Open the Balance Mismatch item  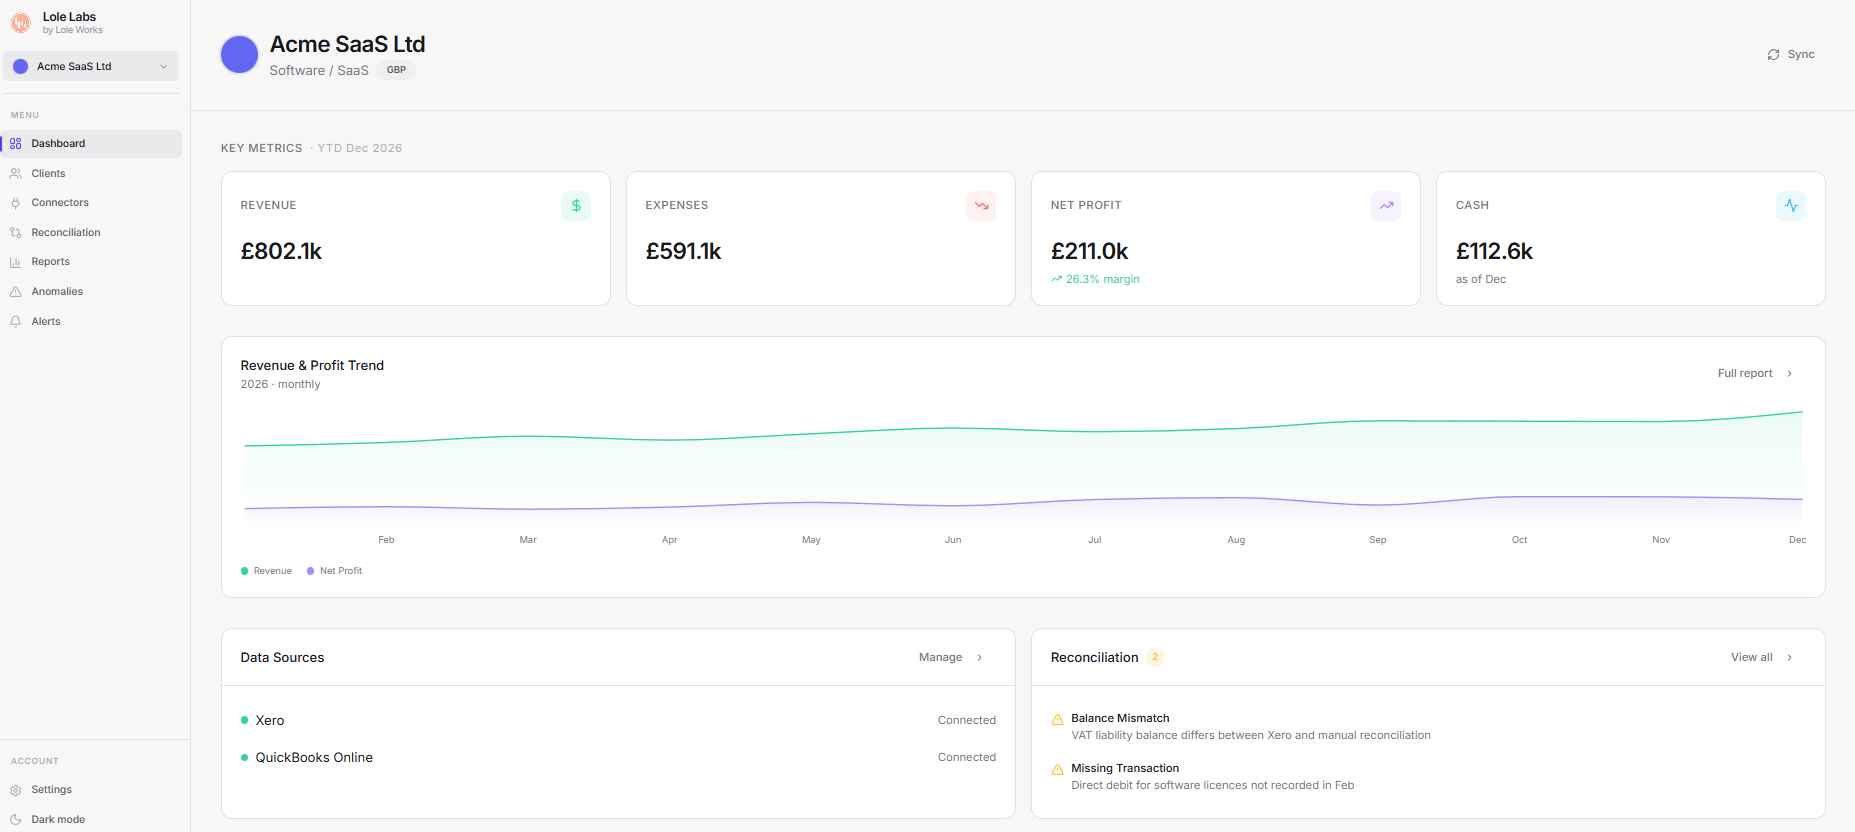pyautogui.click(x=1428, y=727)
